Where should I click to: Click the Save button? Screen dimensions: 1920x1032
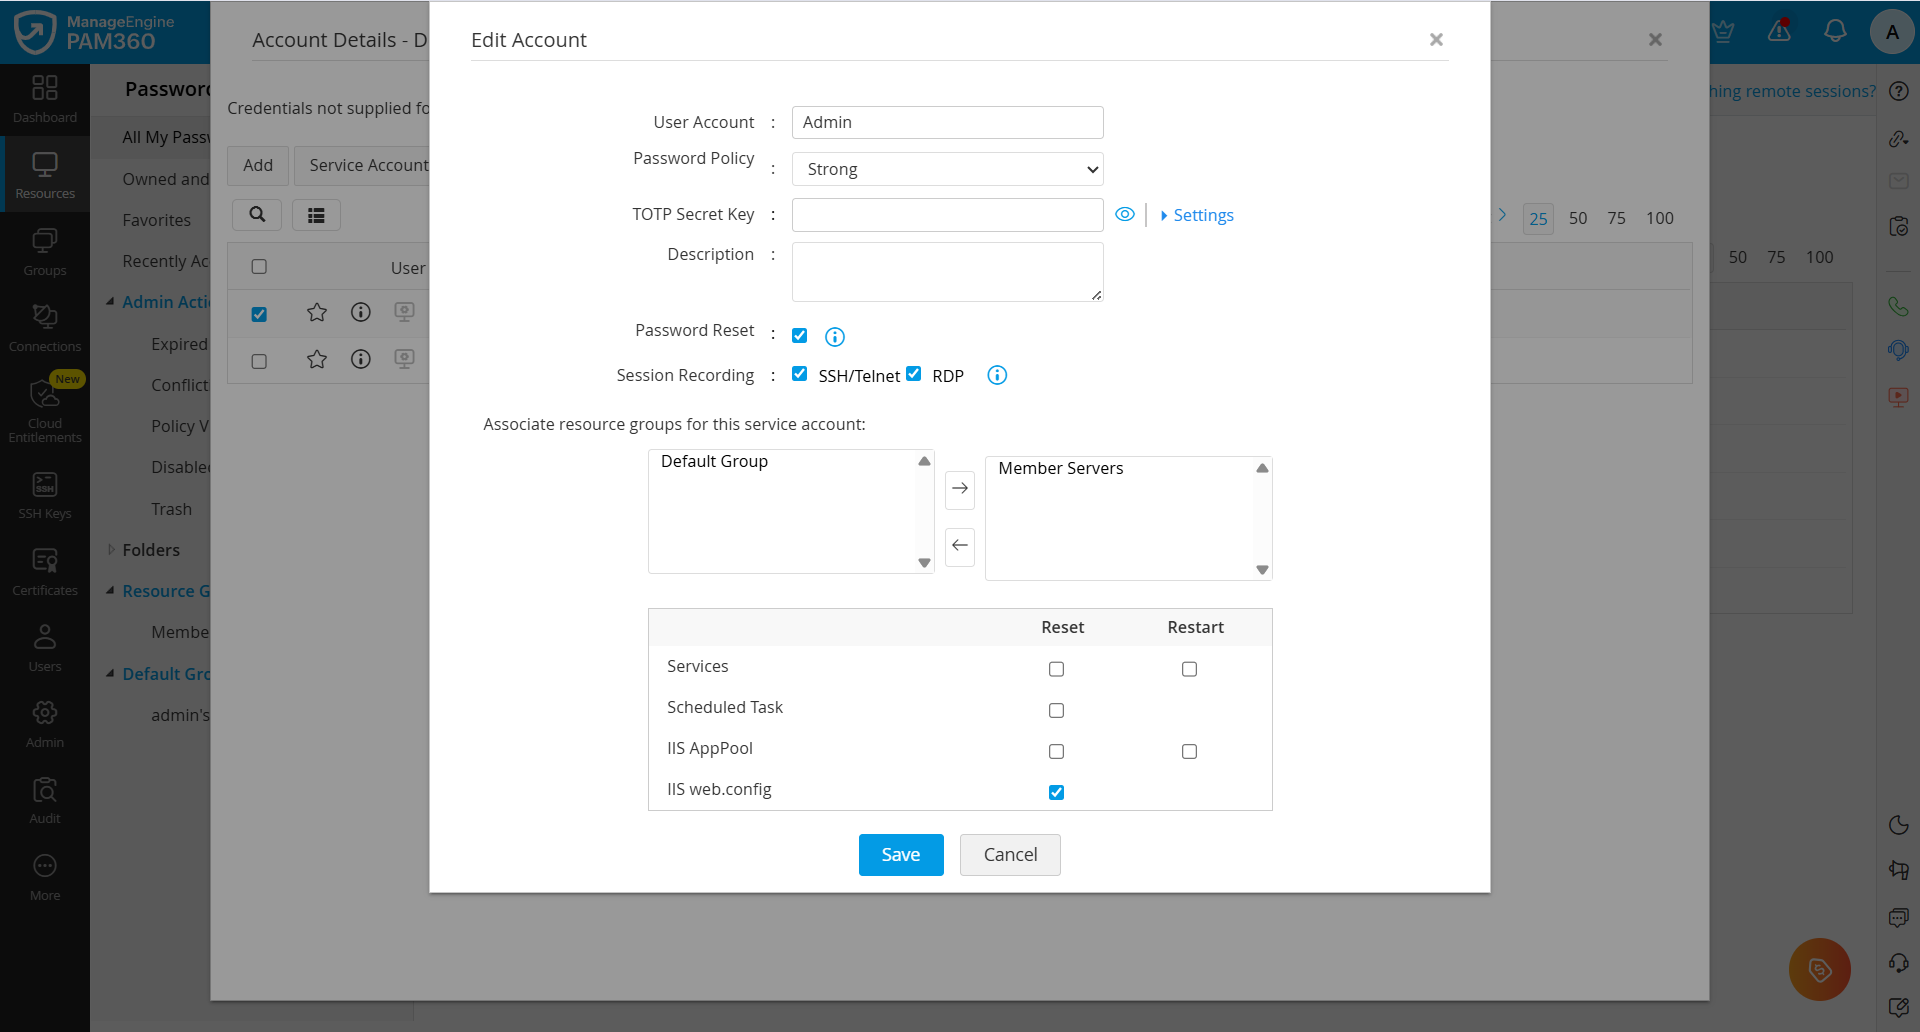[900, 854]
